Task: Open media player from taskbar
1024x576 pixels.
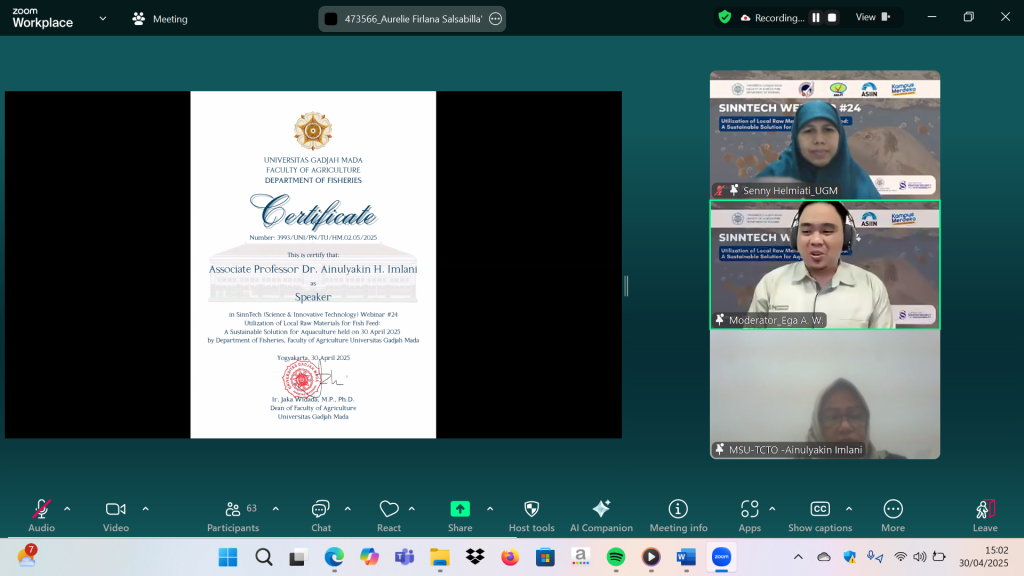Action: [650, 557]
